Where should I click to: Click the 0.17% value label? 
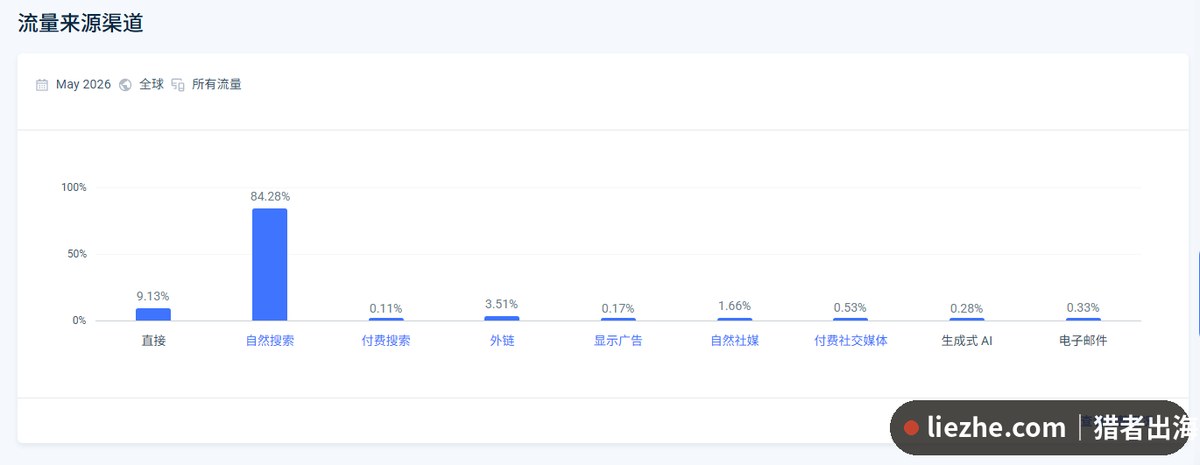[618, 309]
